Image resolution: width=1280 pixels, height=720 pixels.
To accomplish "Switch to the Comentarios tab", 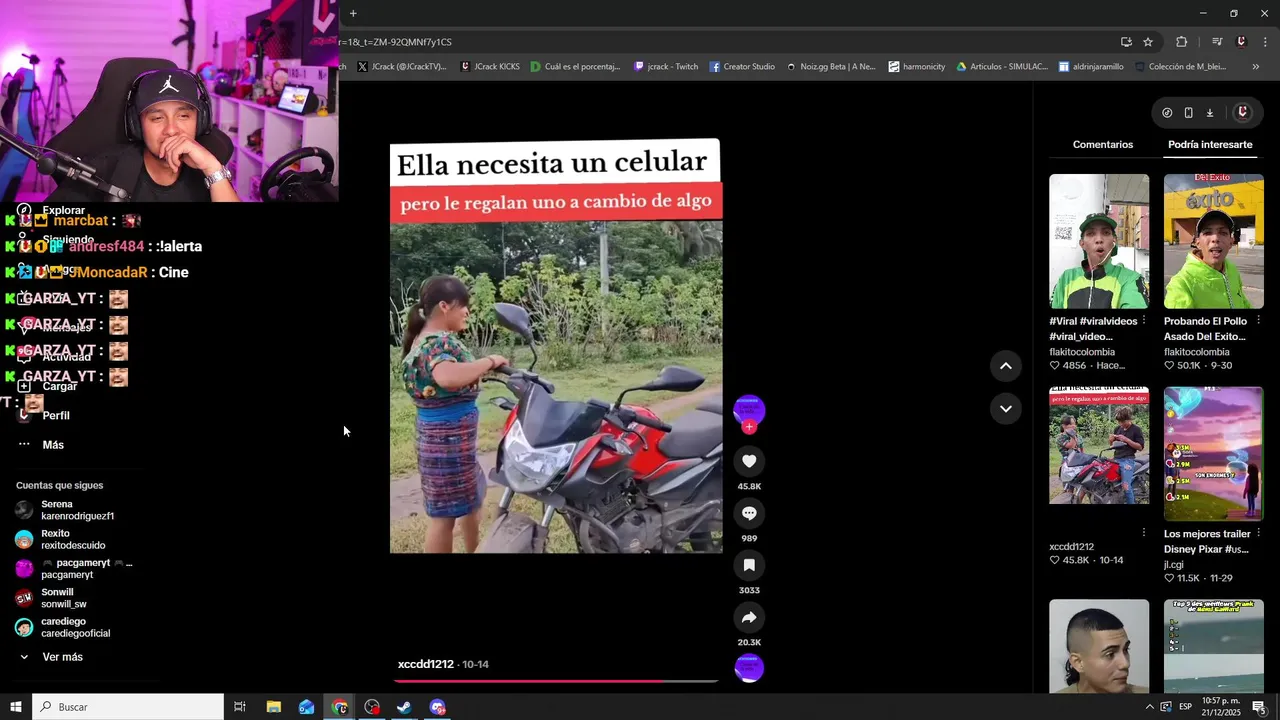I will (x=1103, y=145).
